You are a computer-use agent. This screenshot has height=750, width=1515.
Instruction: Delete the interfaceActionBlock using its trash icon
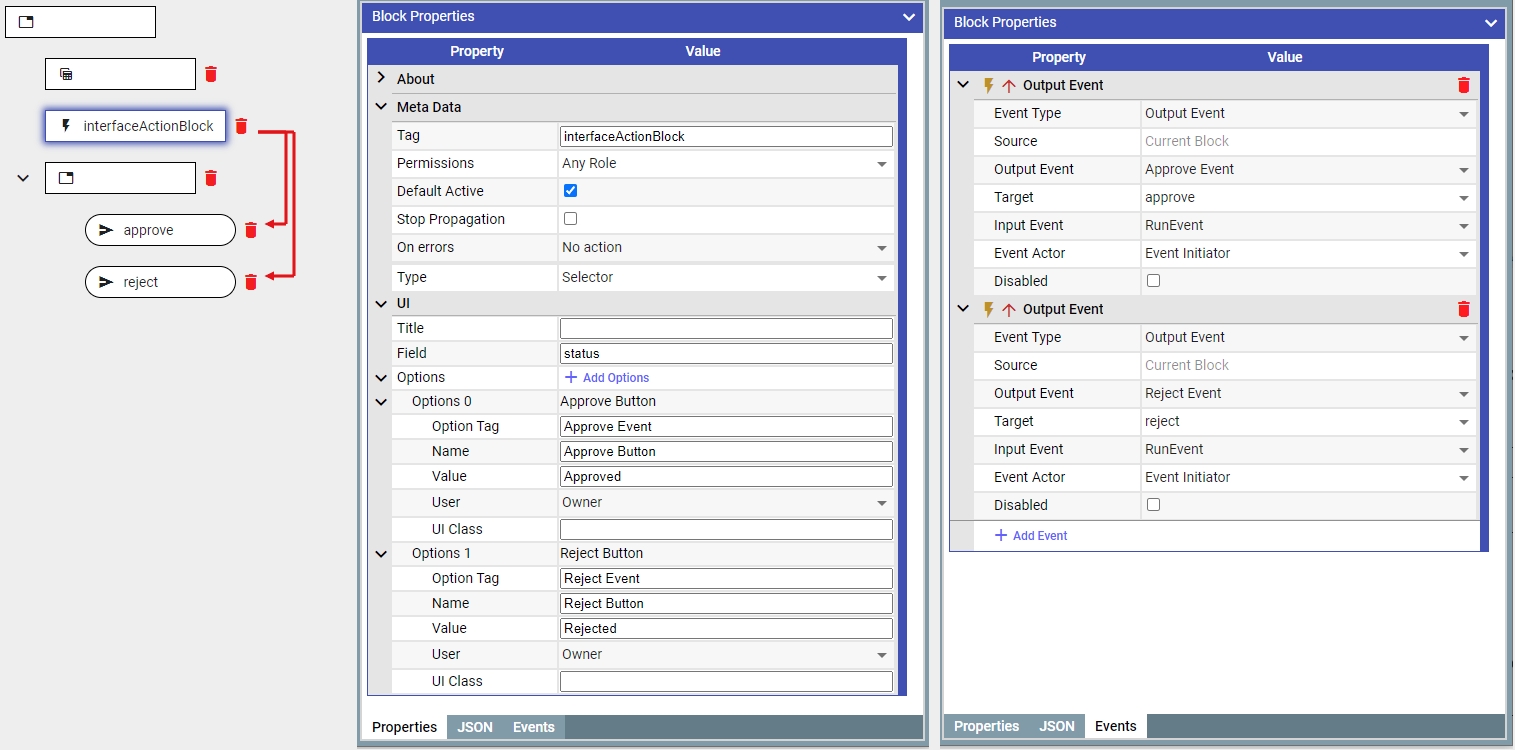[241, 126]
